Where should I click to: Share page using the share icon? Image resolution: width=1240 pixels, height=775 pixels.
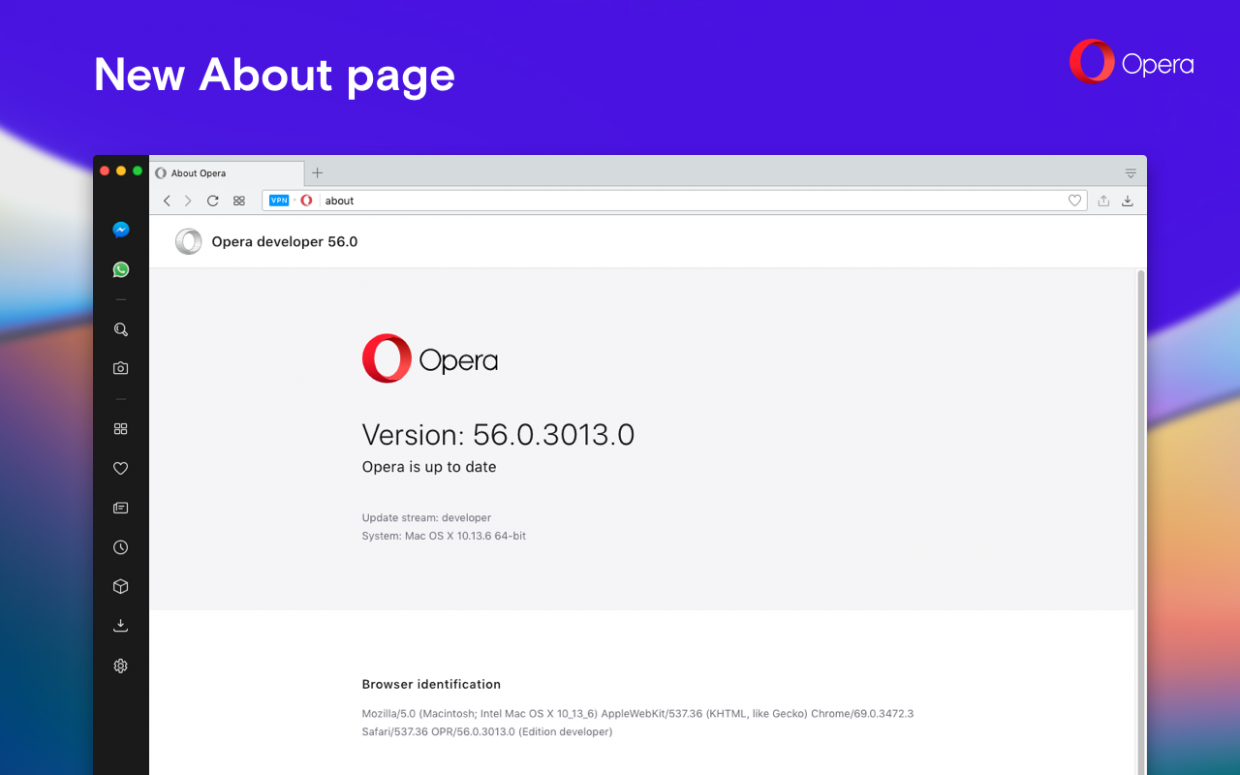(1104, 201)
